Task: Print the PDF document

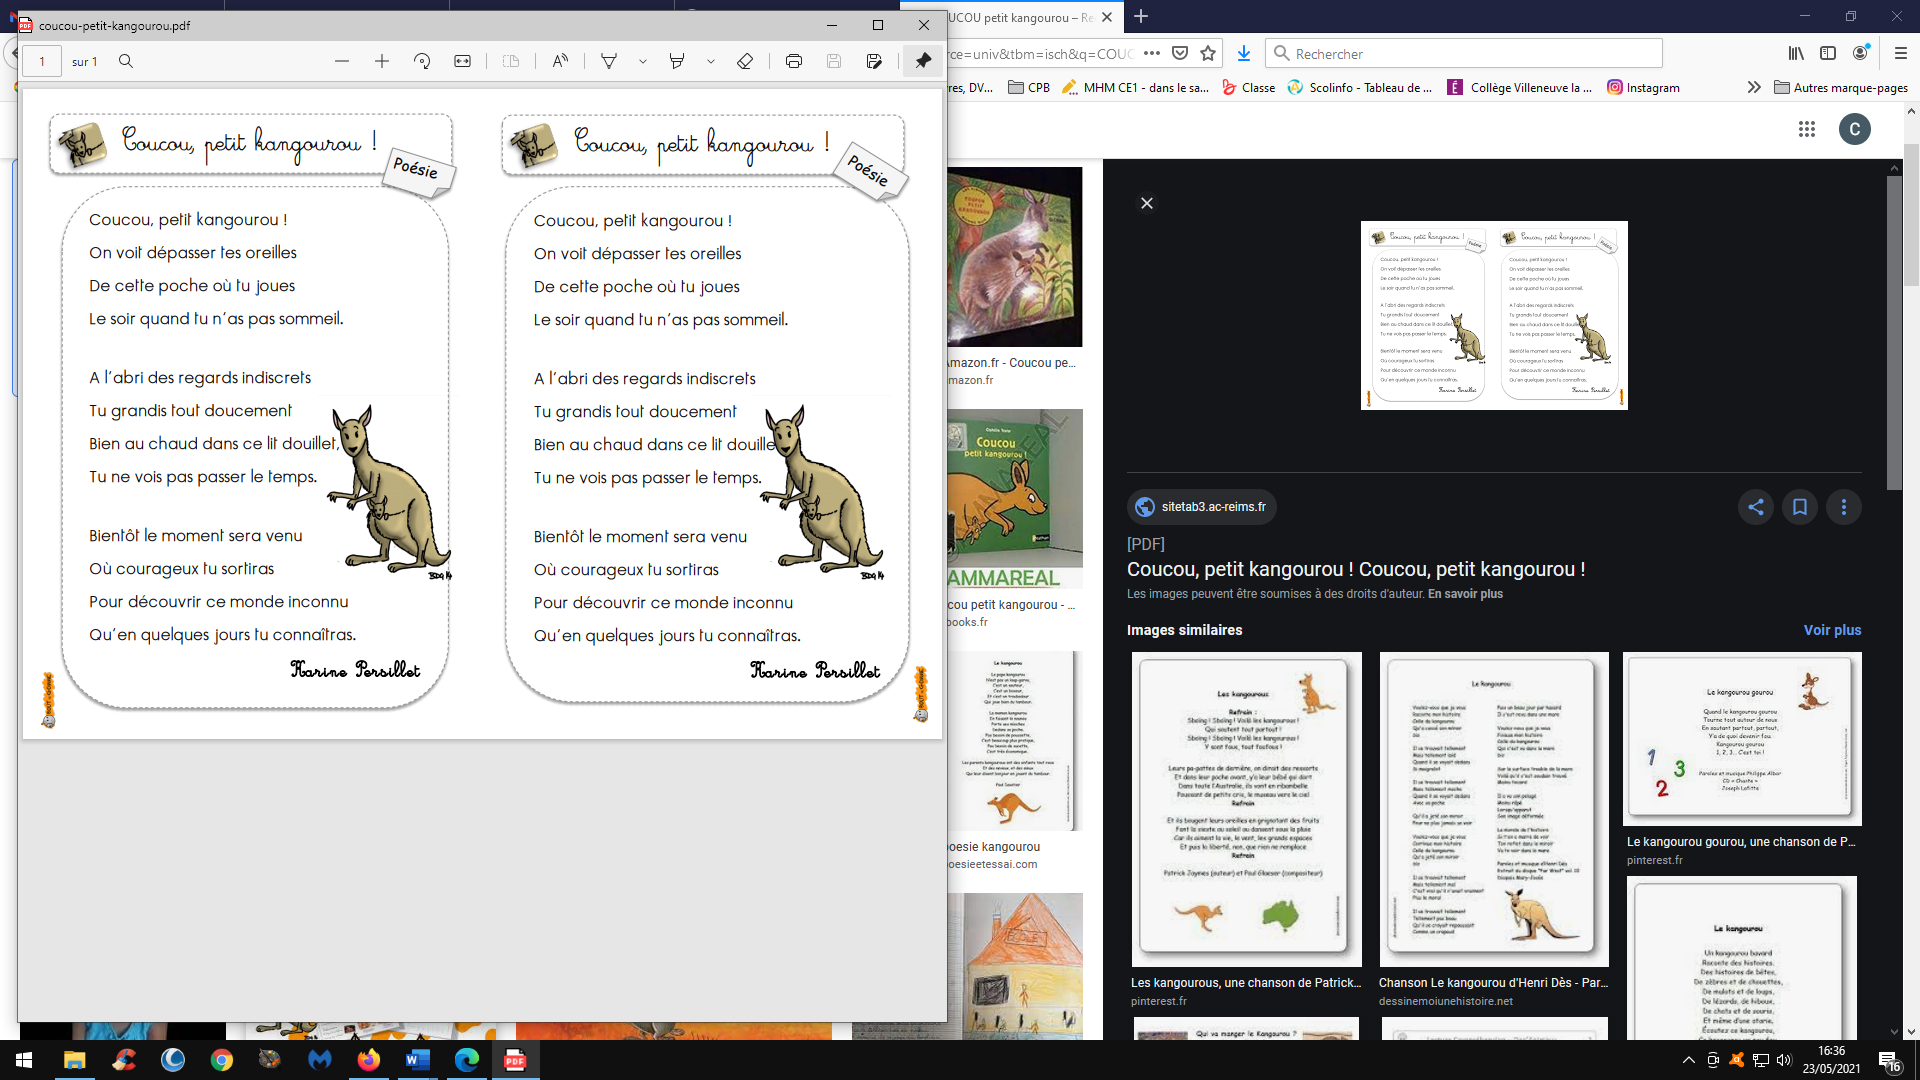Action: coord(794,61)
